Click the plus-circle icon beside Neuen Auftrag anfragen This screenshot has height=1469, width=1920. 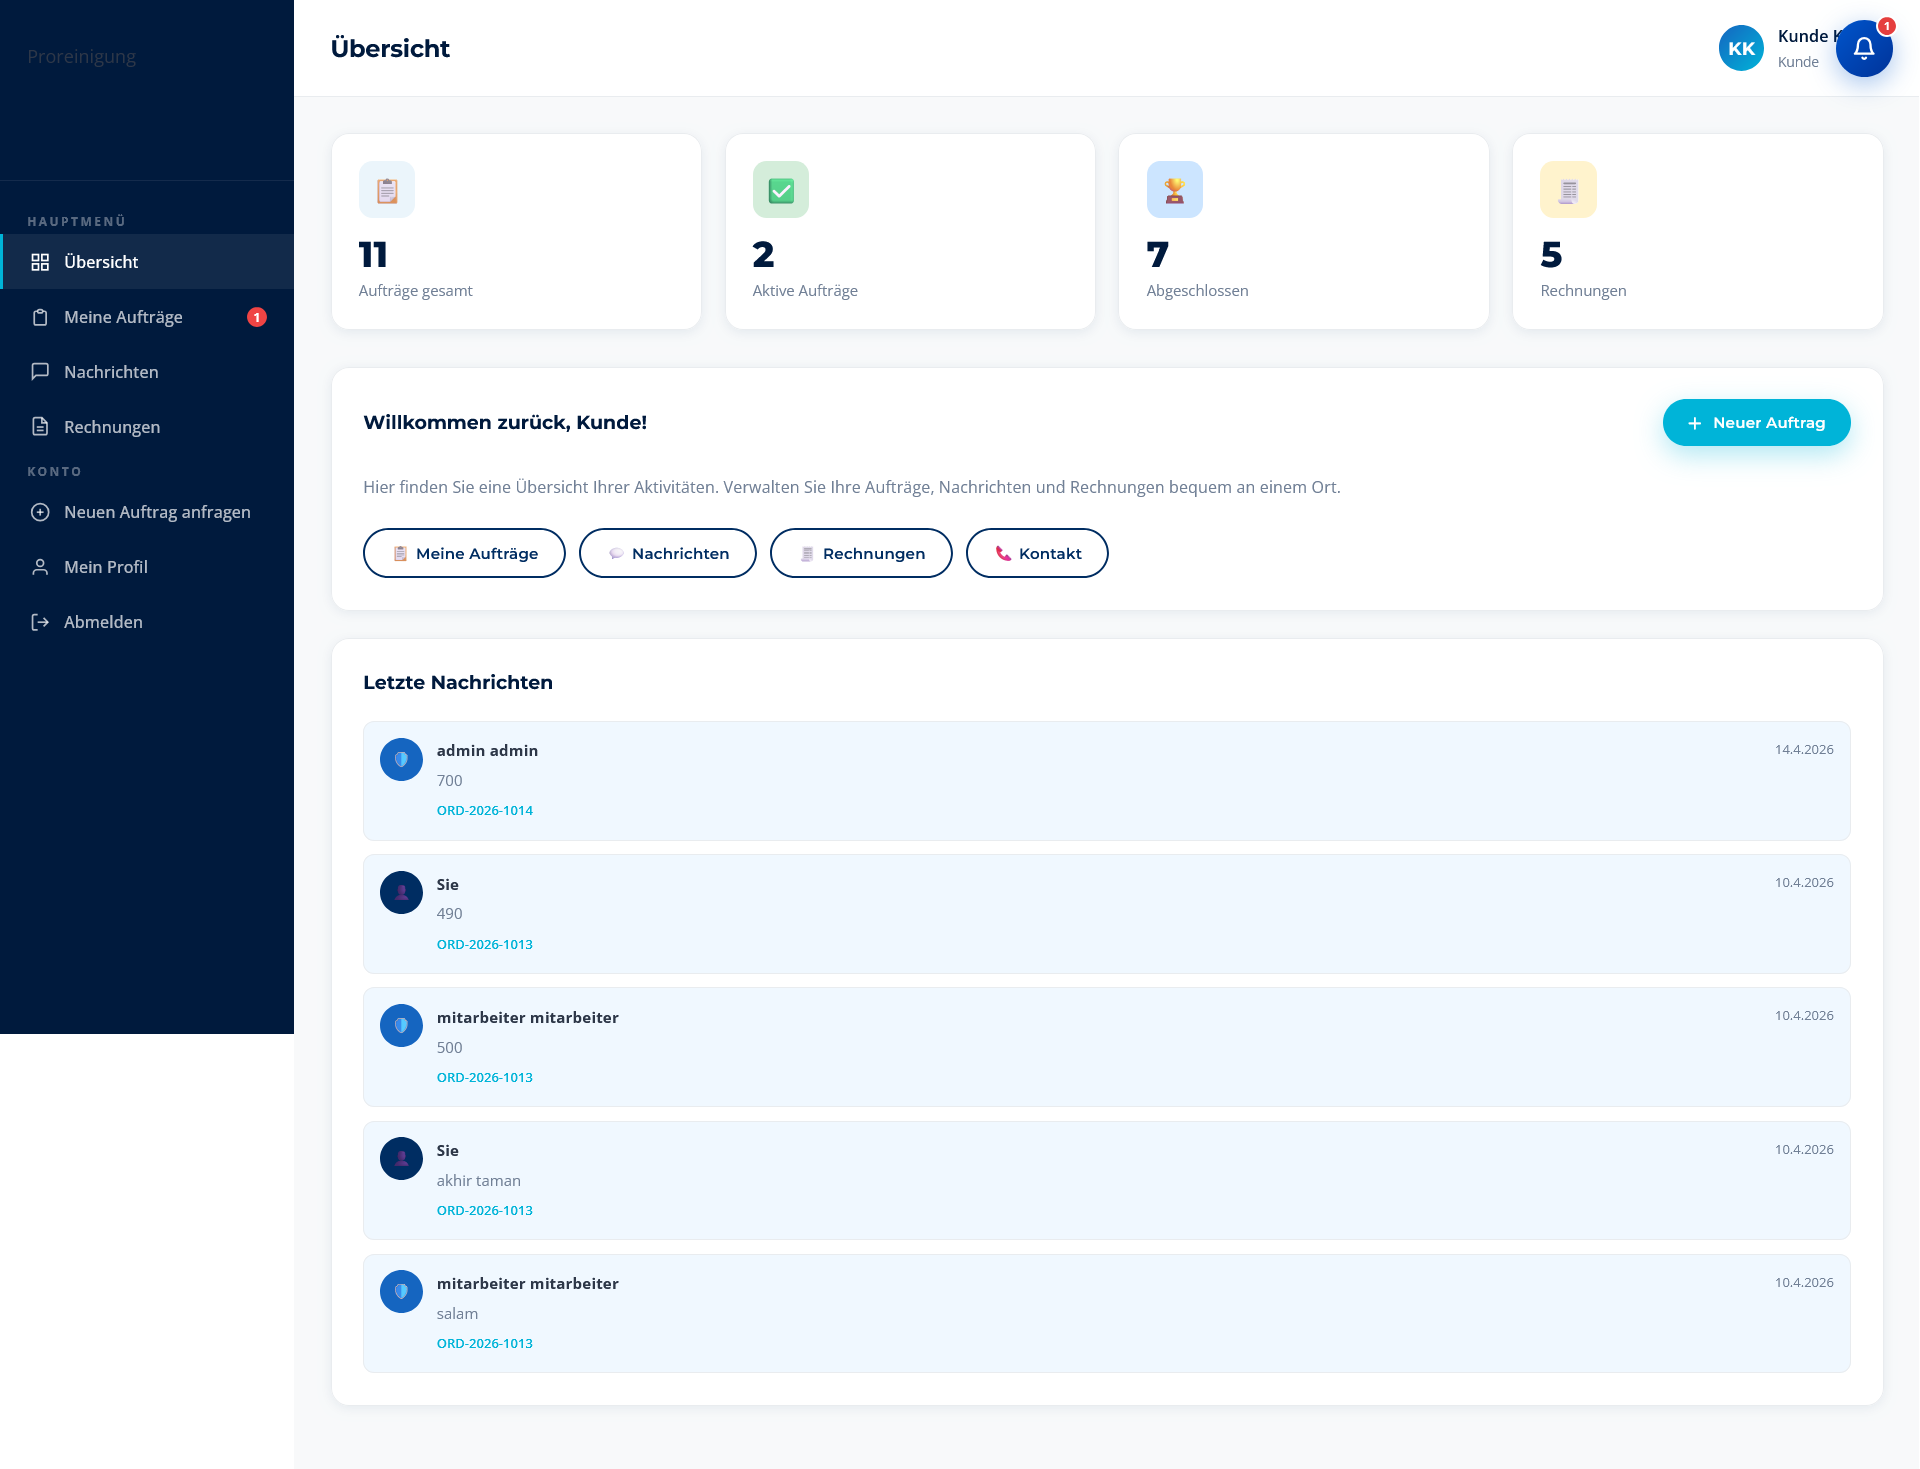pyautogui.click(x=40, y=512)
